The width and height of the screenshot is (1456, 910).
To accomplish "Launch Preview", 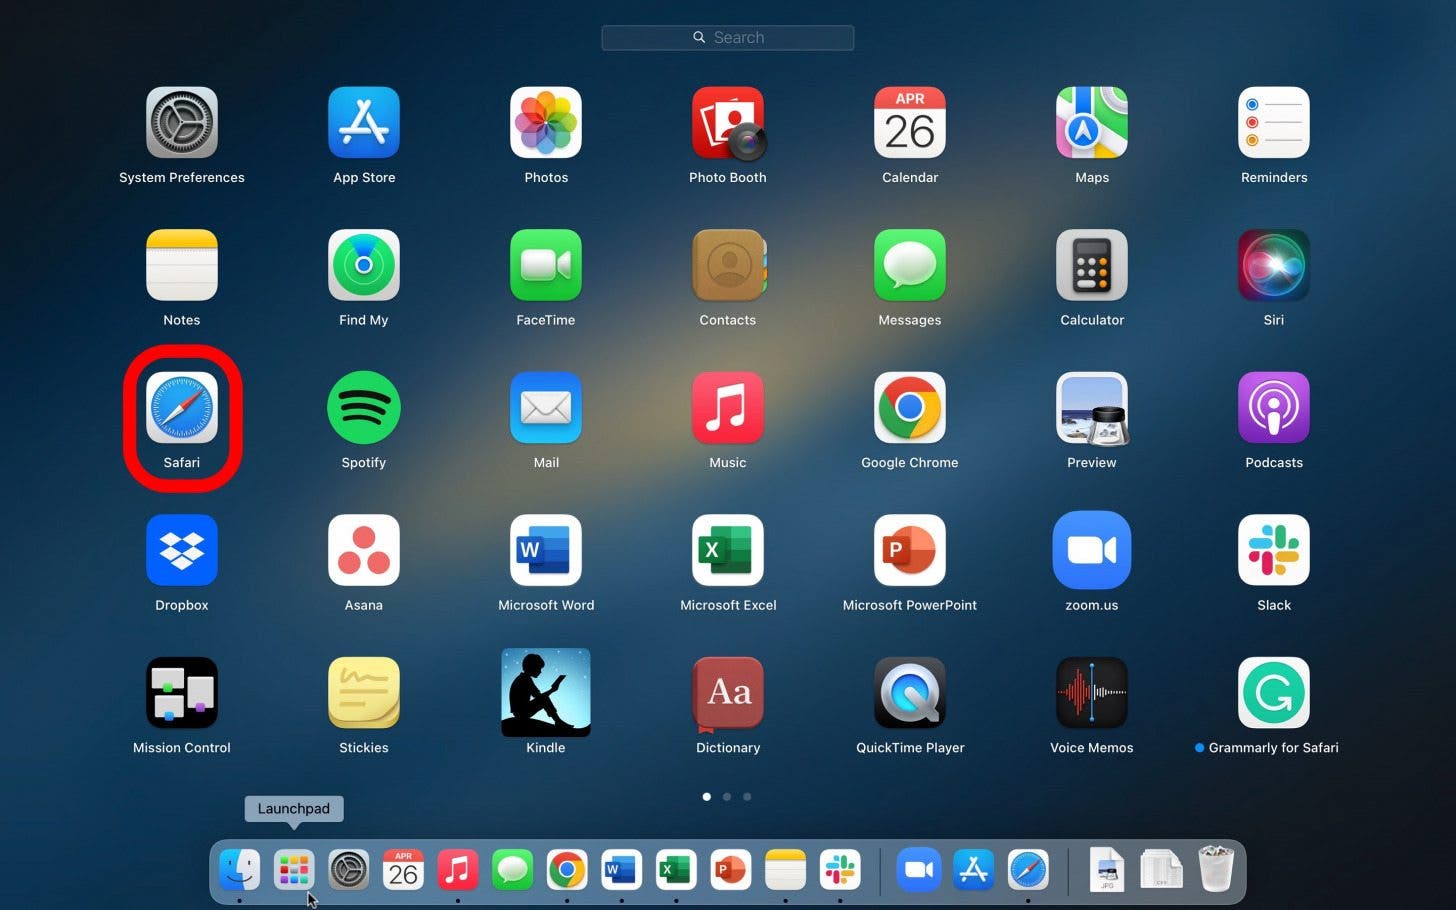I will point(1092,408).
